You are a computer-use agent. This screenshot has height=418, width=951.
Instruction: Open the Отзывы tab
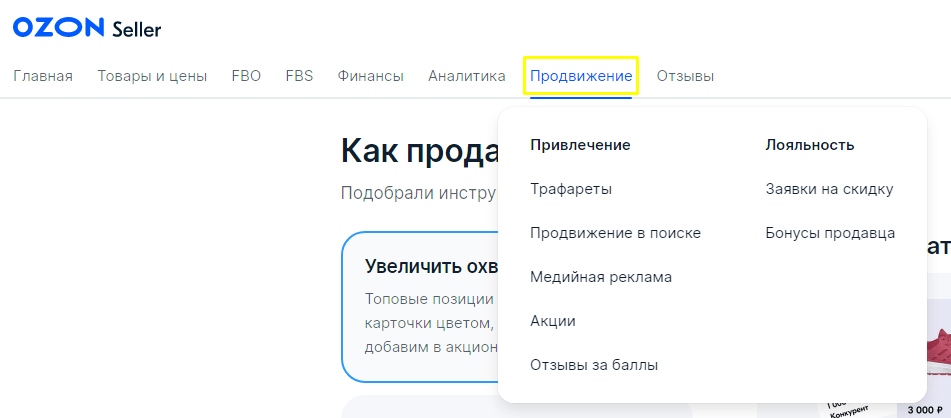click(x=685, y=76)
